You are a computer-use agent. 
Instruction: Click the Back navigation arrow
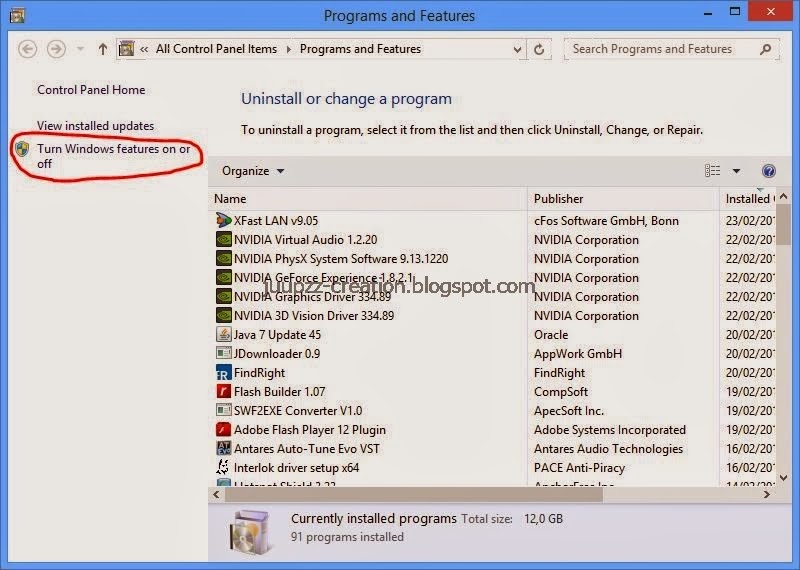(x=28, y=49)
